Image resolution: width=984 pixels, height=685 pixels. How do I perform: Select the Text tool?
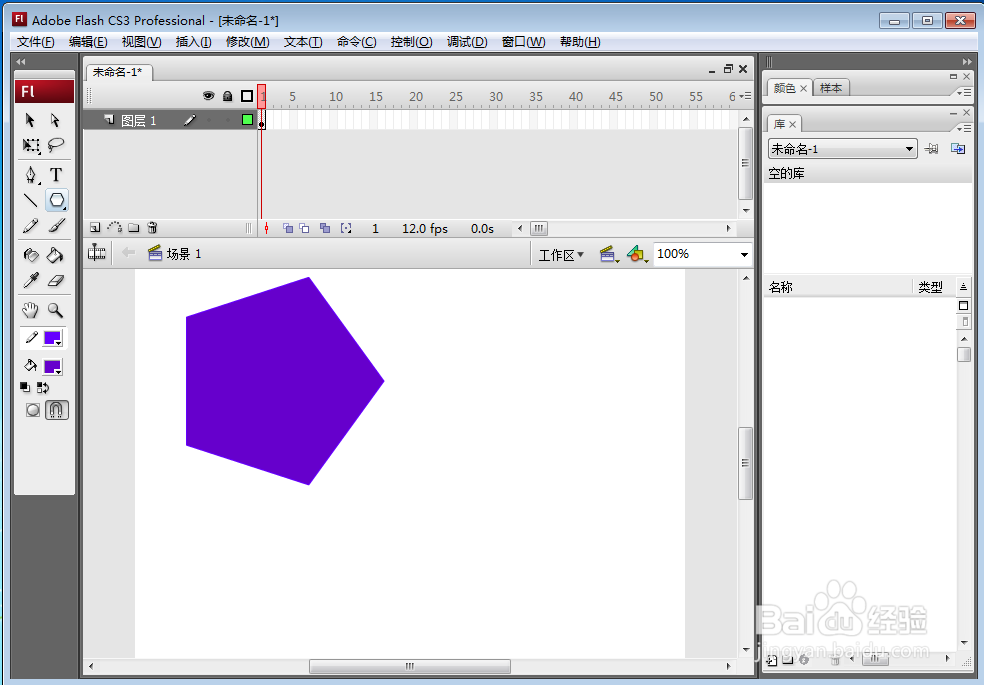coord(56,174)
